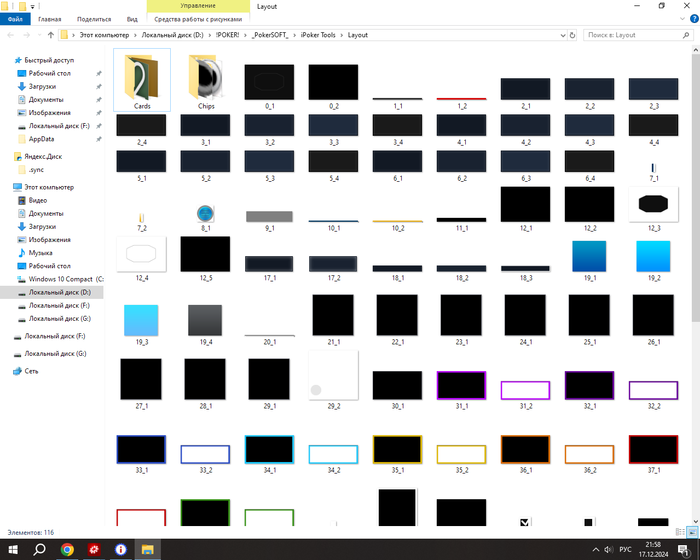Switch to the Главная ribbon tab

click(x=50, y=19)
